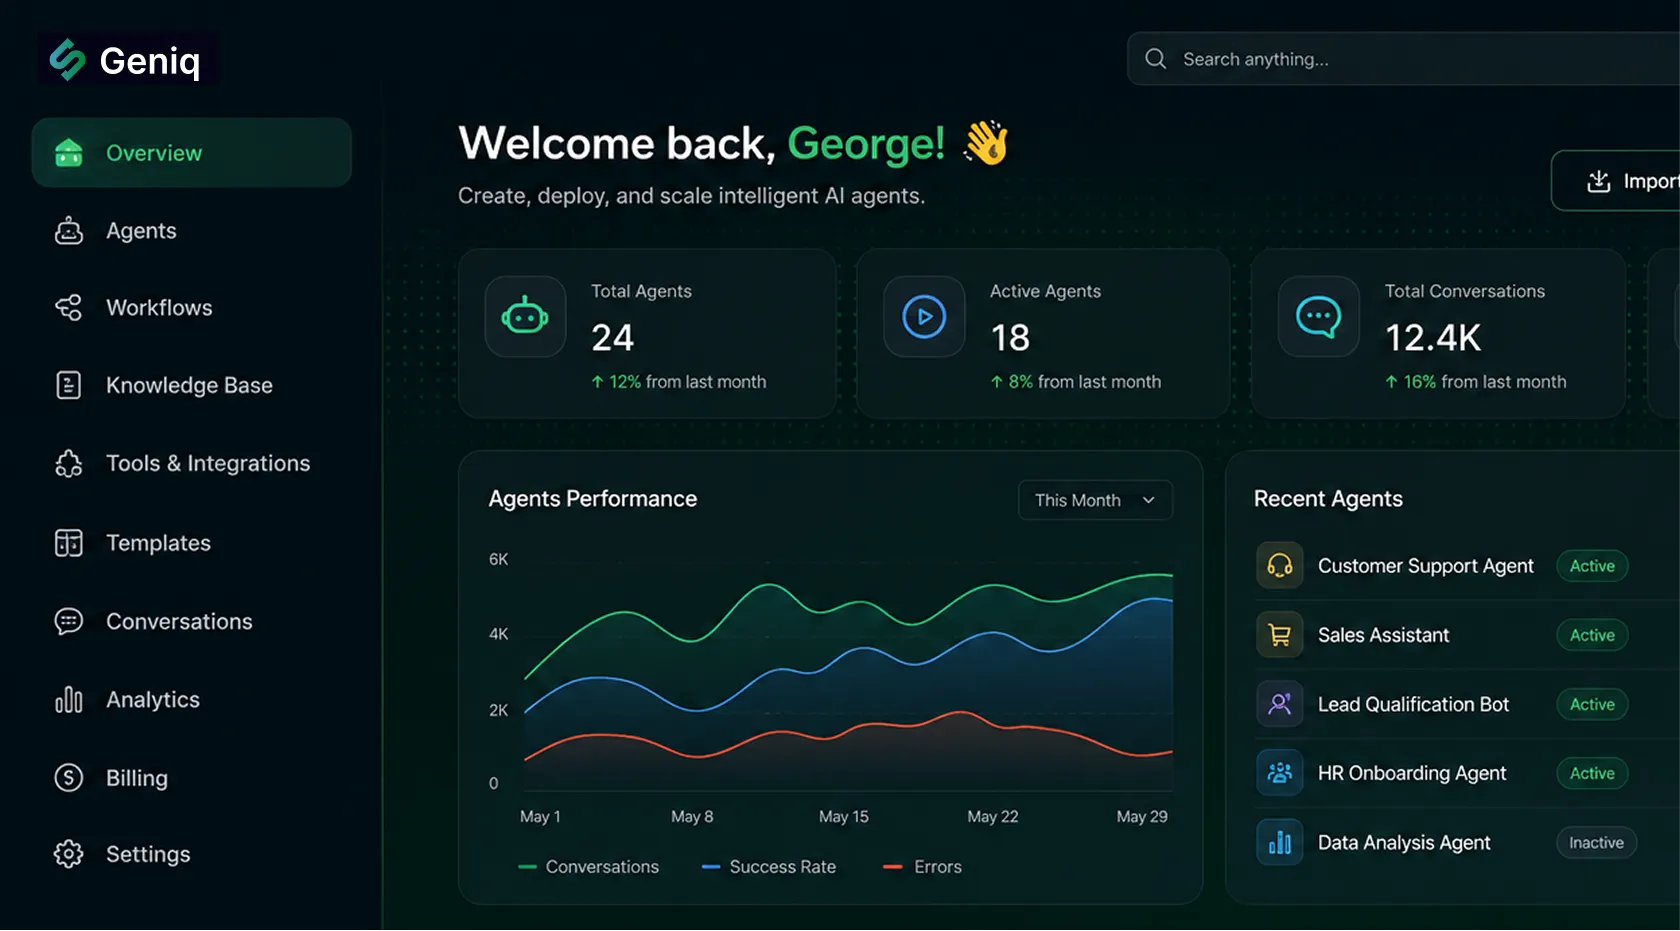
Task: Click the May 15 axis label
Action: [844, 817]
